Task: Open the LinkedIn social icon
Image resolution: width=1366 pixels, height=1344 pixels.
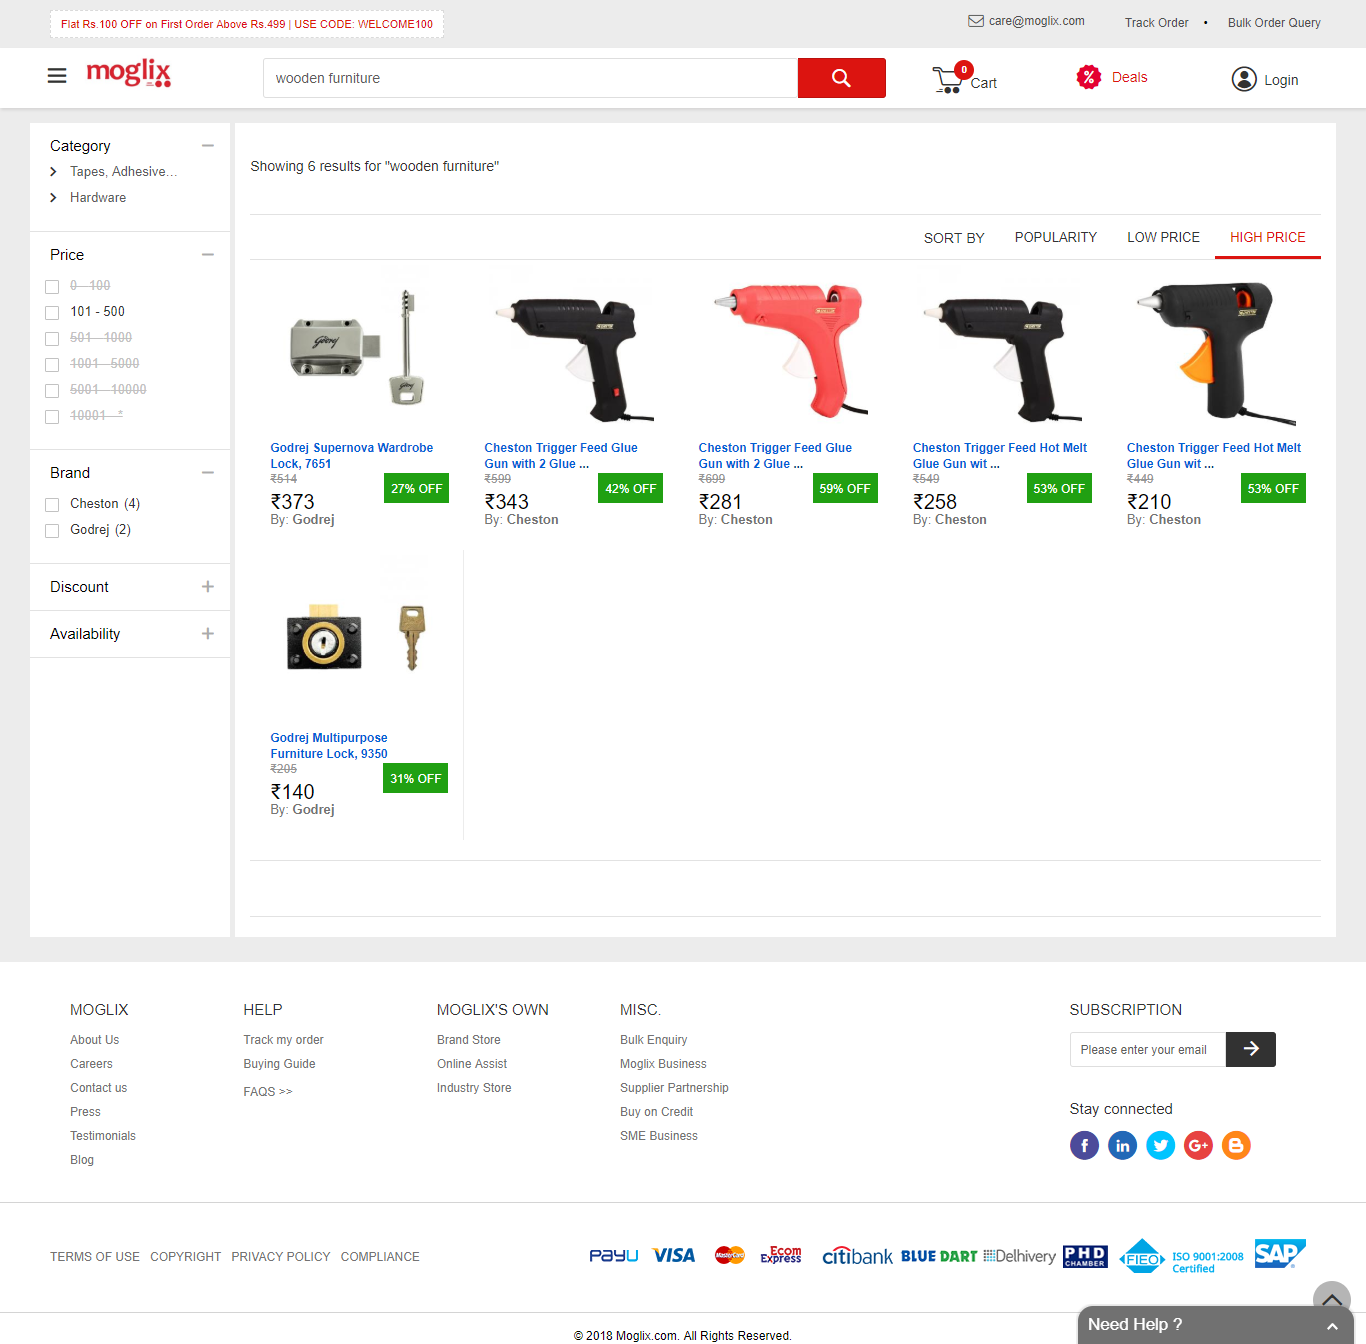Action: click(1122, 1145)
